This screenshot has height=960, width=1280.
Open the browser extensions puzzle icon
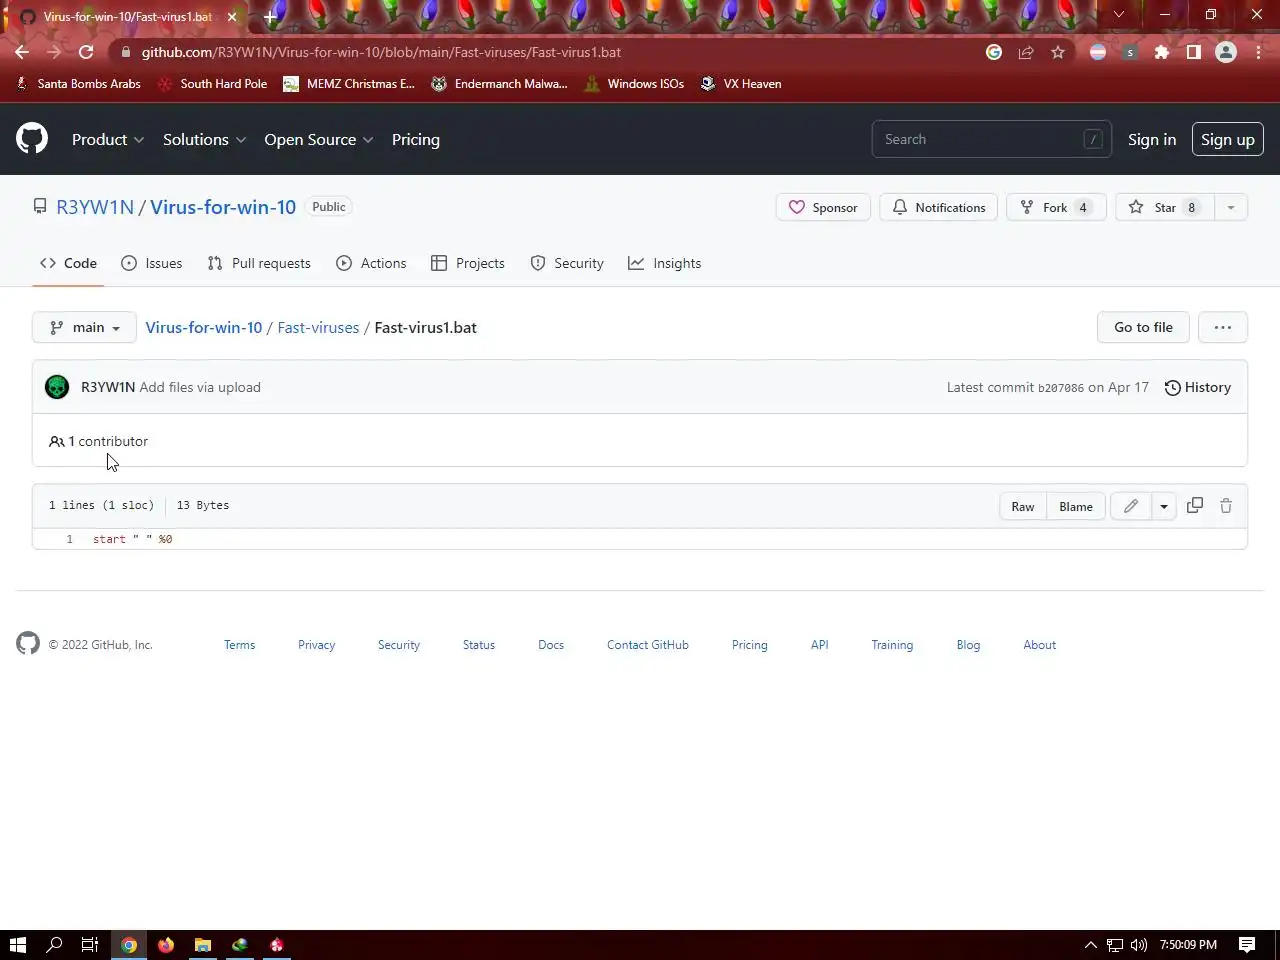tap(1162, 52)
